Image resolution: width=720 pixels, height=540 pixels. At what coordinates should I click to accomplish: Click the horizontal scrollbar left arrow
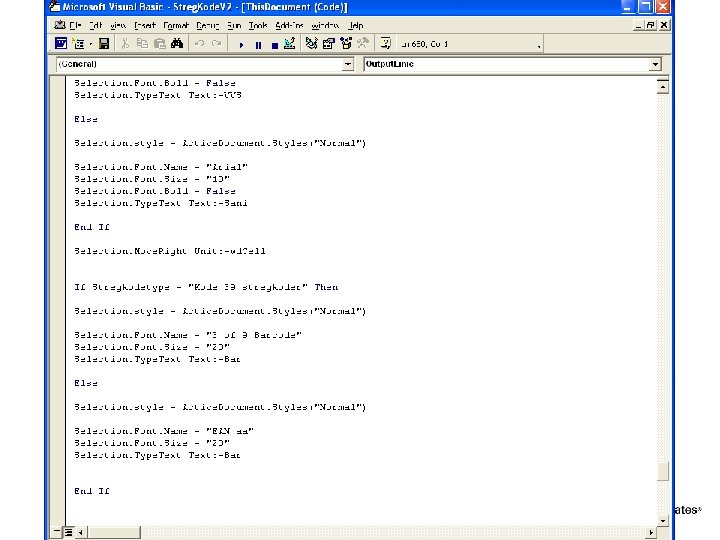tap(80, 533)
